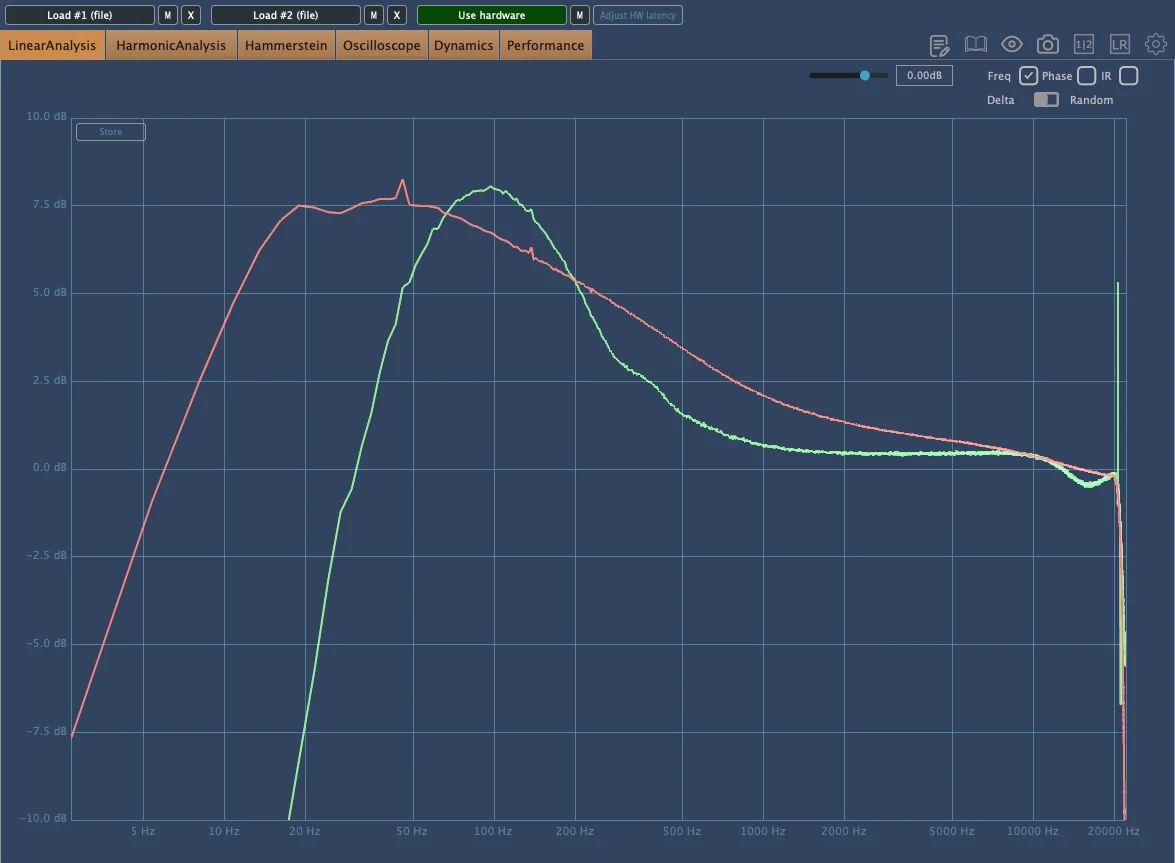
Task: Open settings via the gear icon
Action: (x=1156, y=44)
